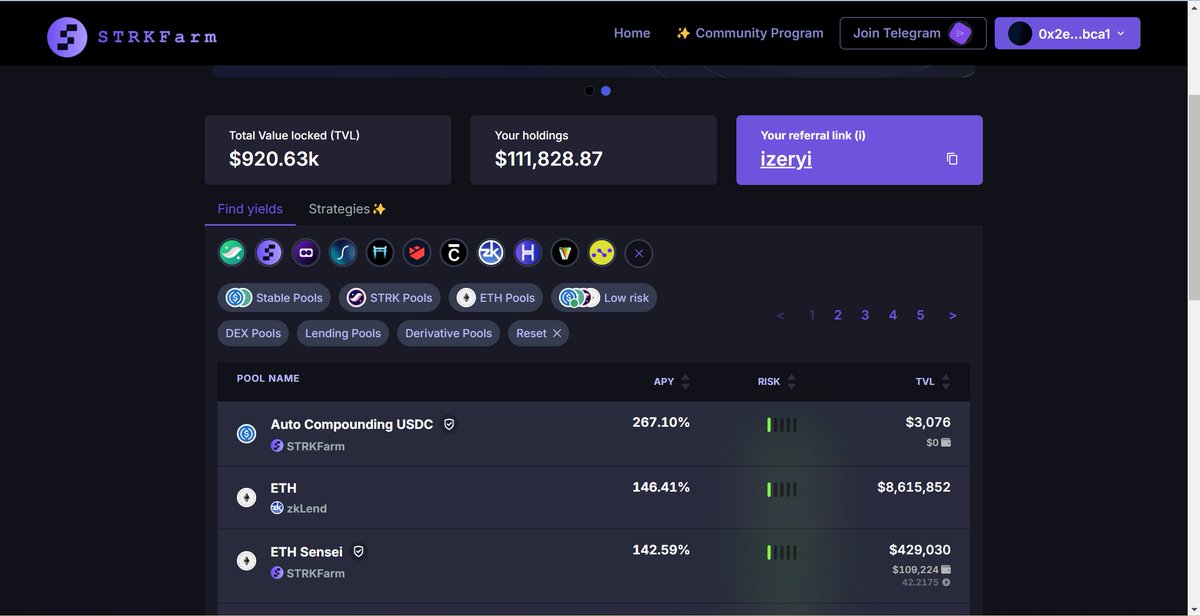Toggle the Lending Pools filter

tap(343, 333)
